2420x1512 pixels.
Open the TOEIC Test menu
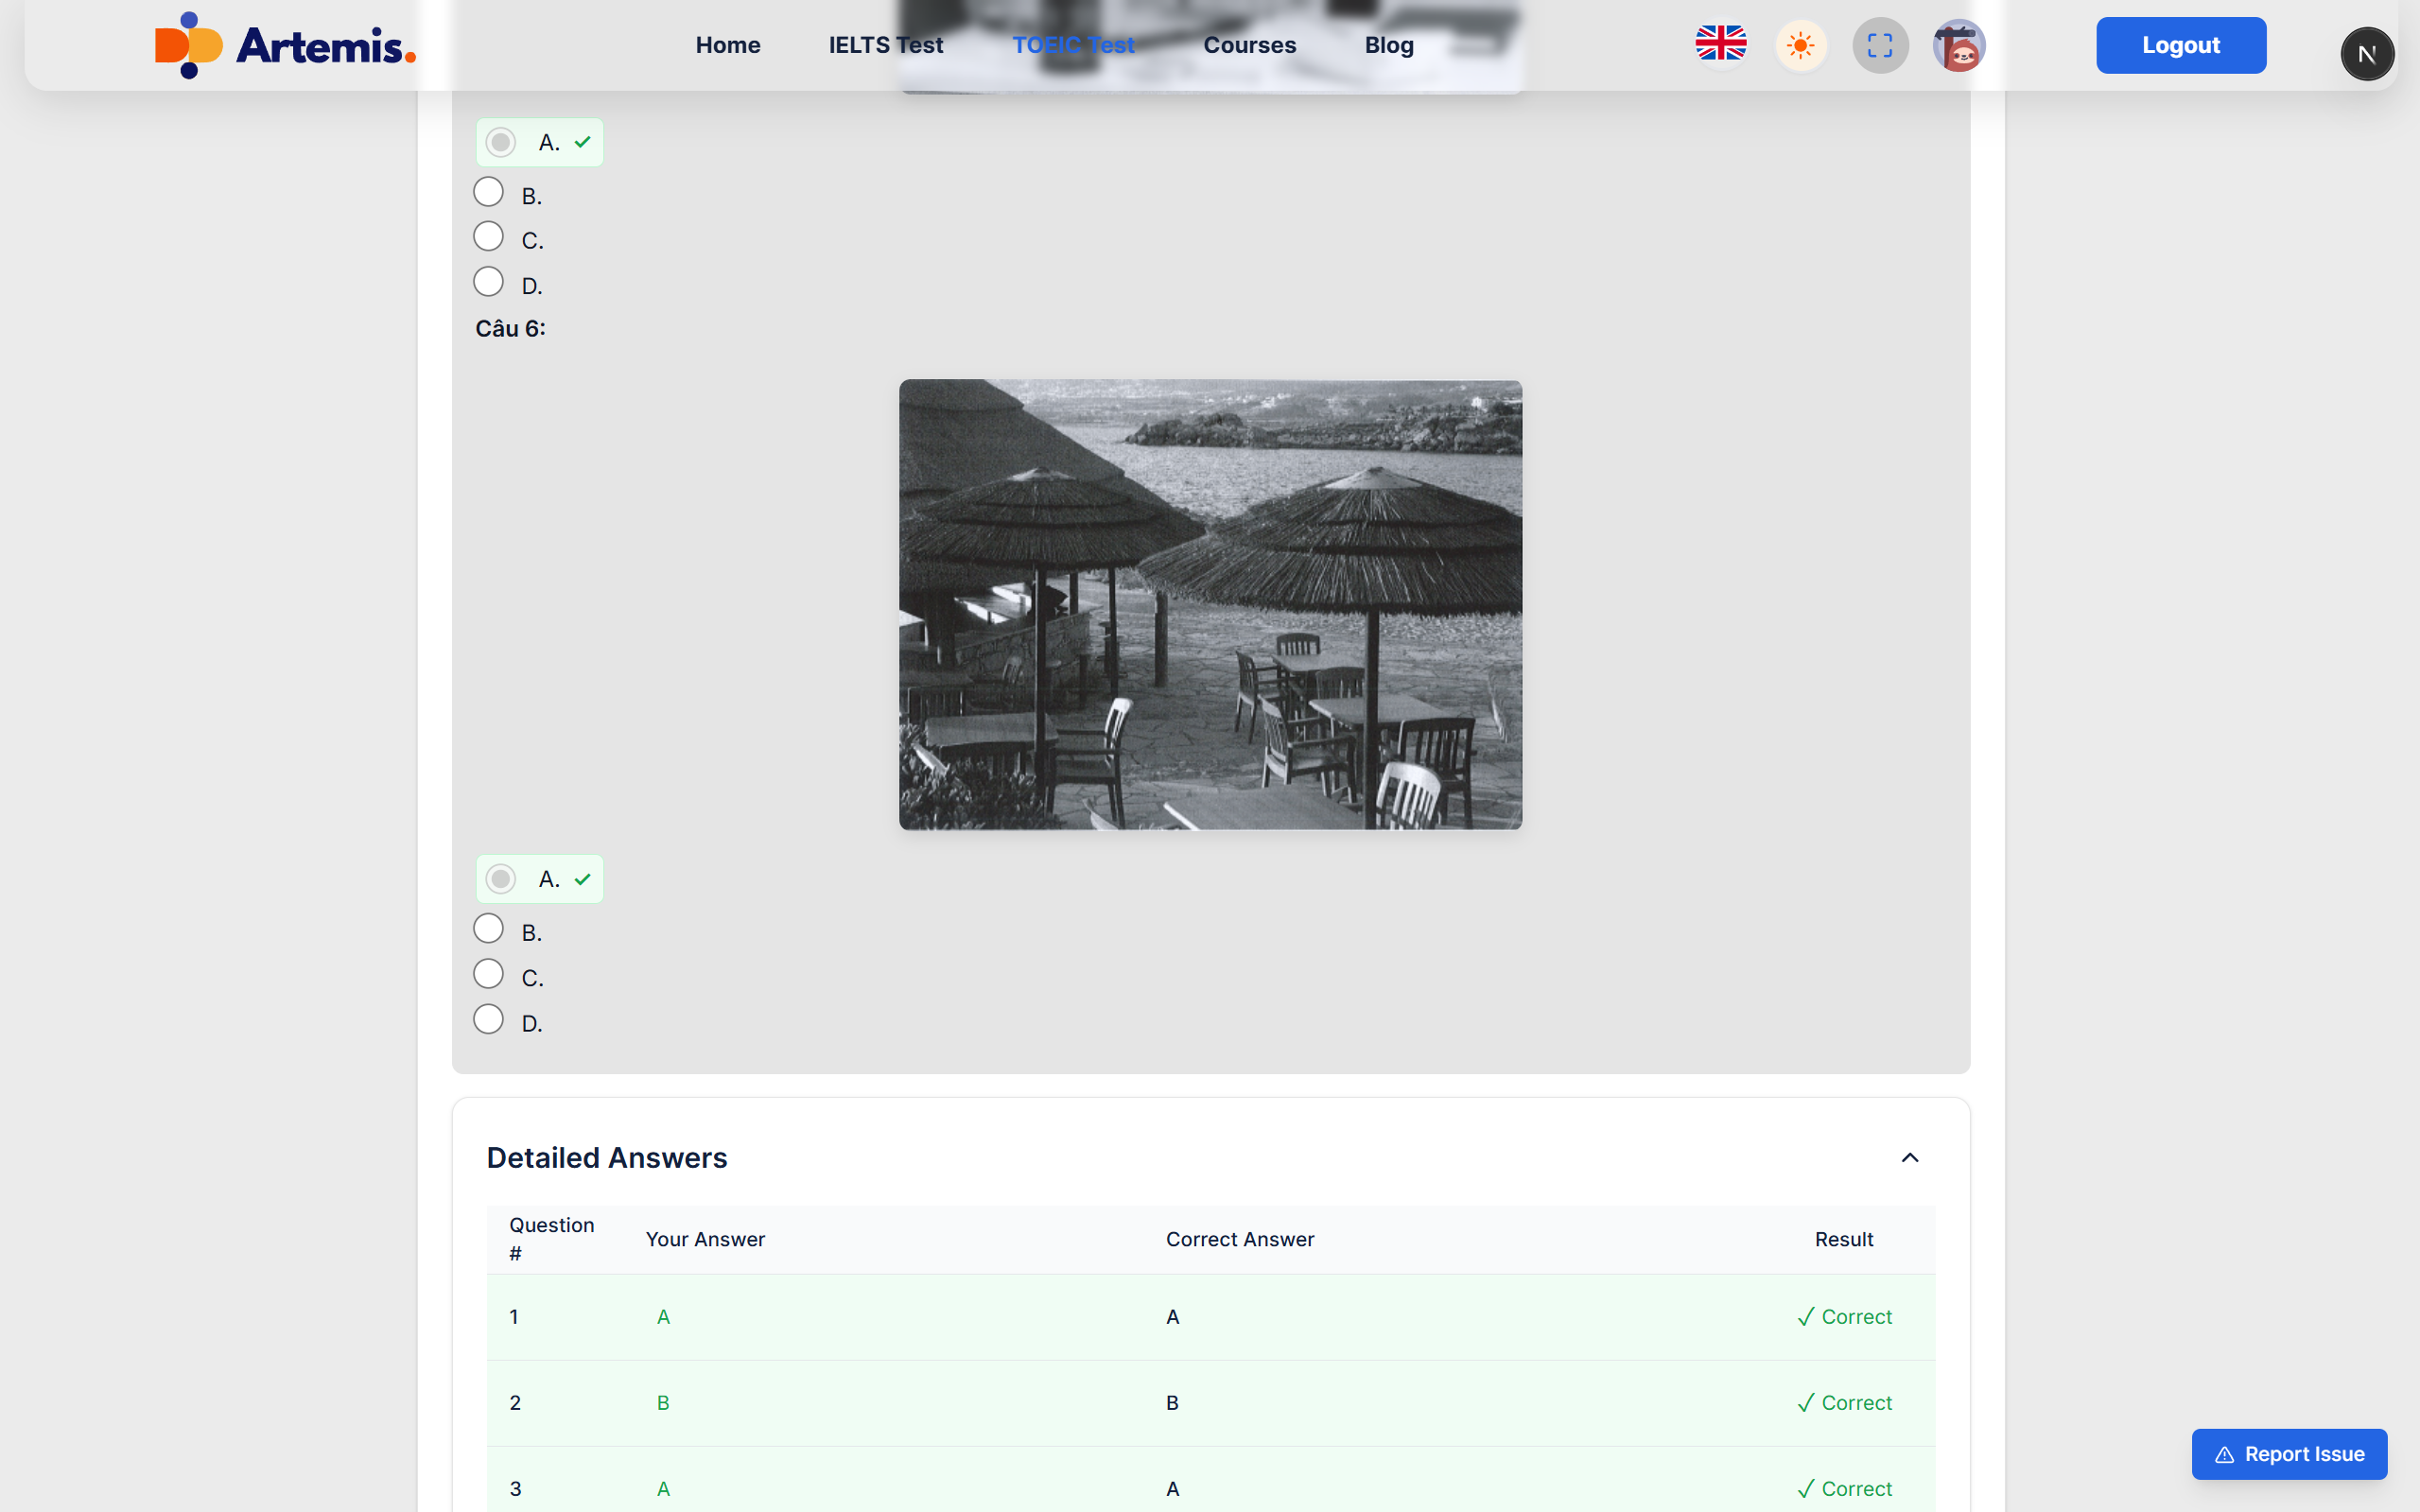tap(1073, 45)
